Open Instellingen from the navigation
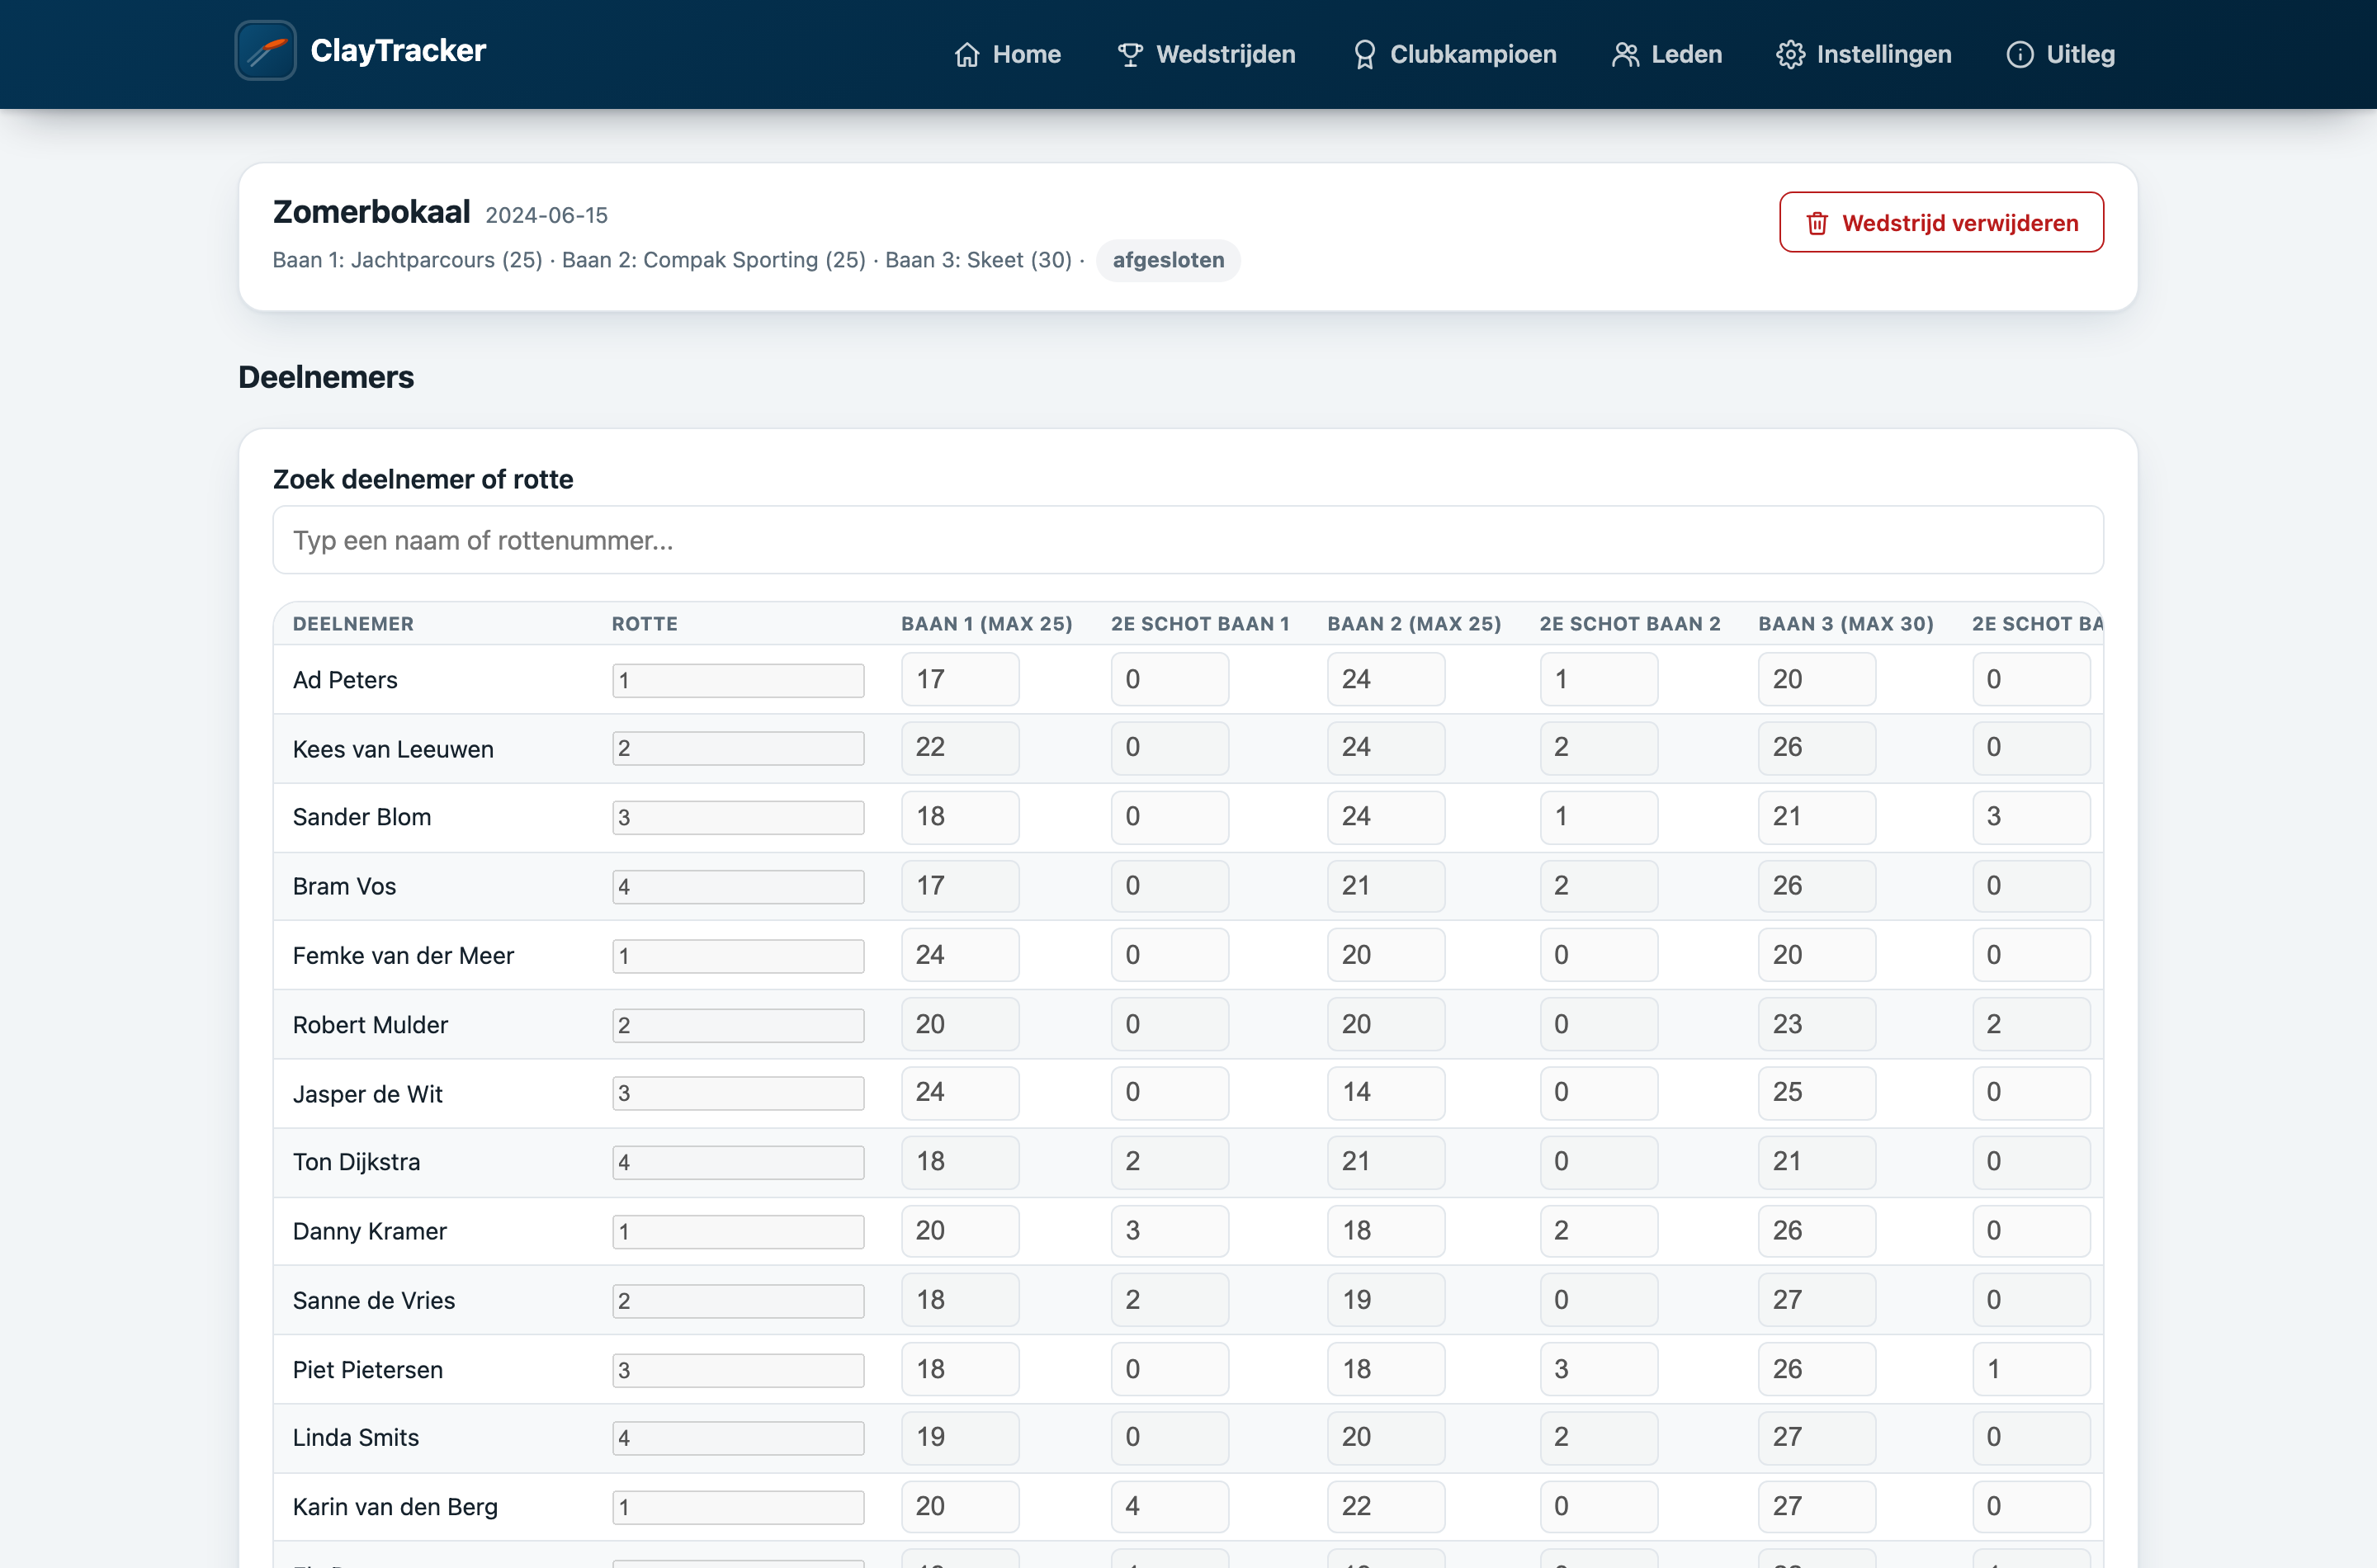This screenshot has width=2377, height=1568. click(x=1865, y=55)
